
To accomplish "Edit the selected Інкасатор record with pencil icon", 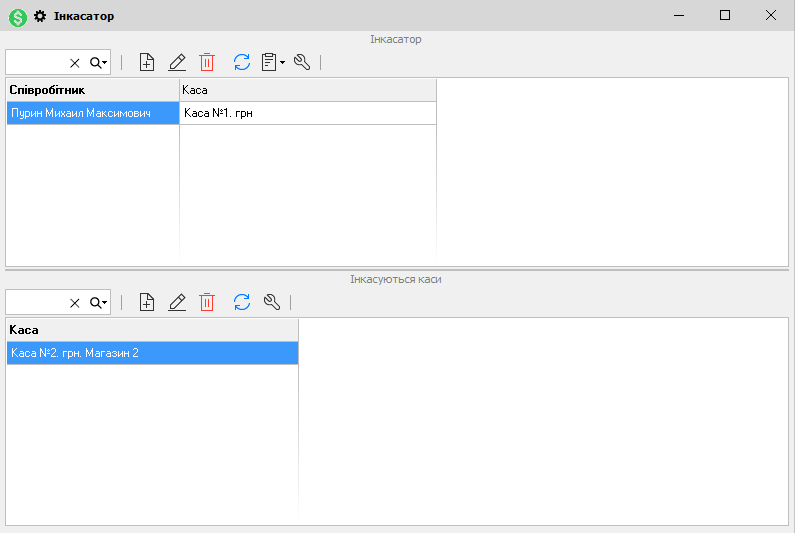I will (177, 62).
